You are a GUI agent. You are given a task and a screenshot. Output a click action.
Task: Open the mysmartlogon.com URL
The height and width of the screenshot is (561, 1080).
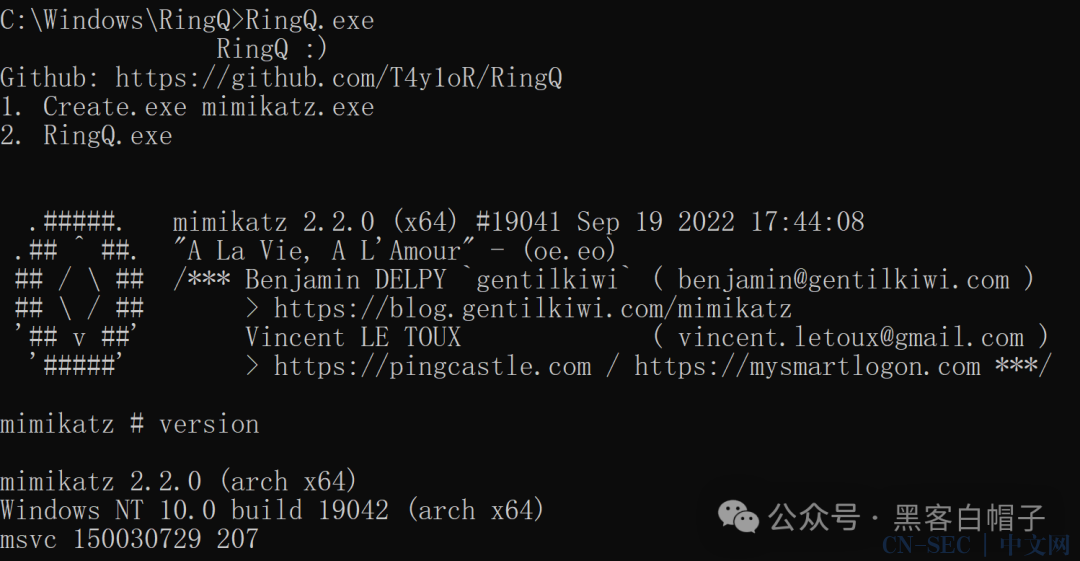click(807, 366)
